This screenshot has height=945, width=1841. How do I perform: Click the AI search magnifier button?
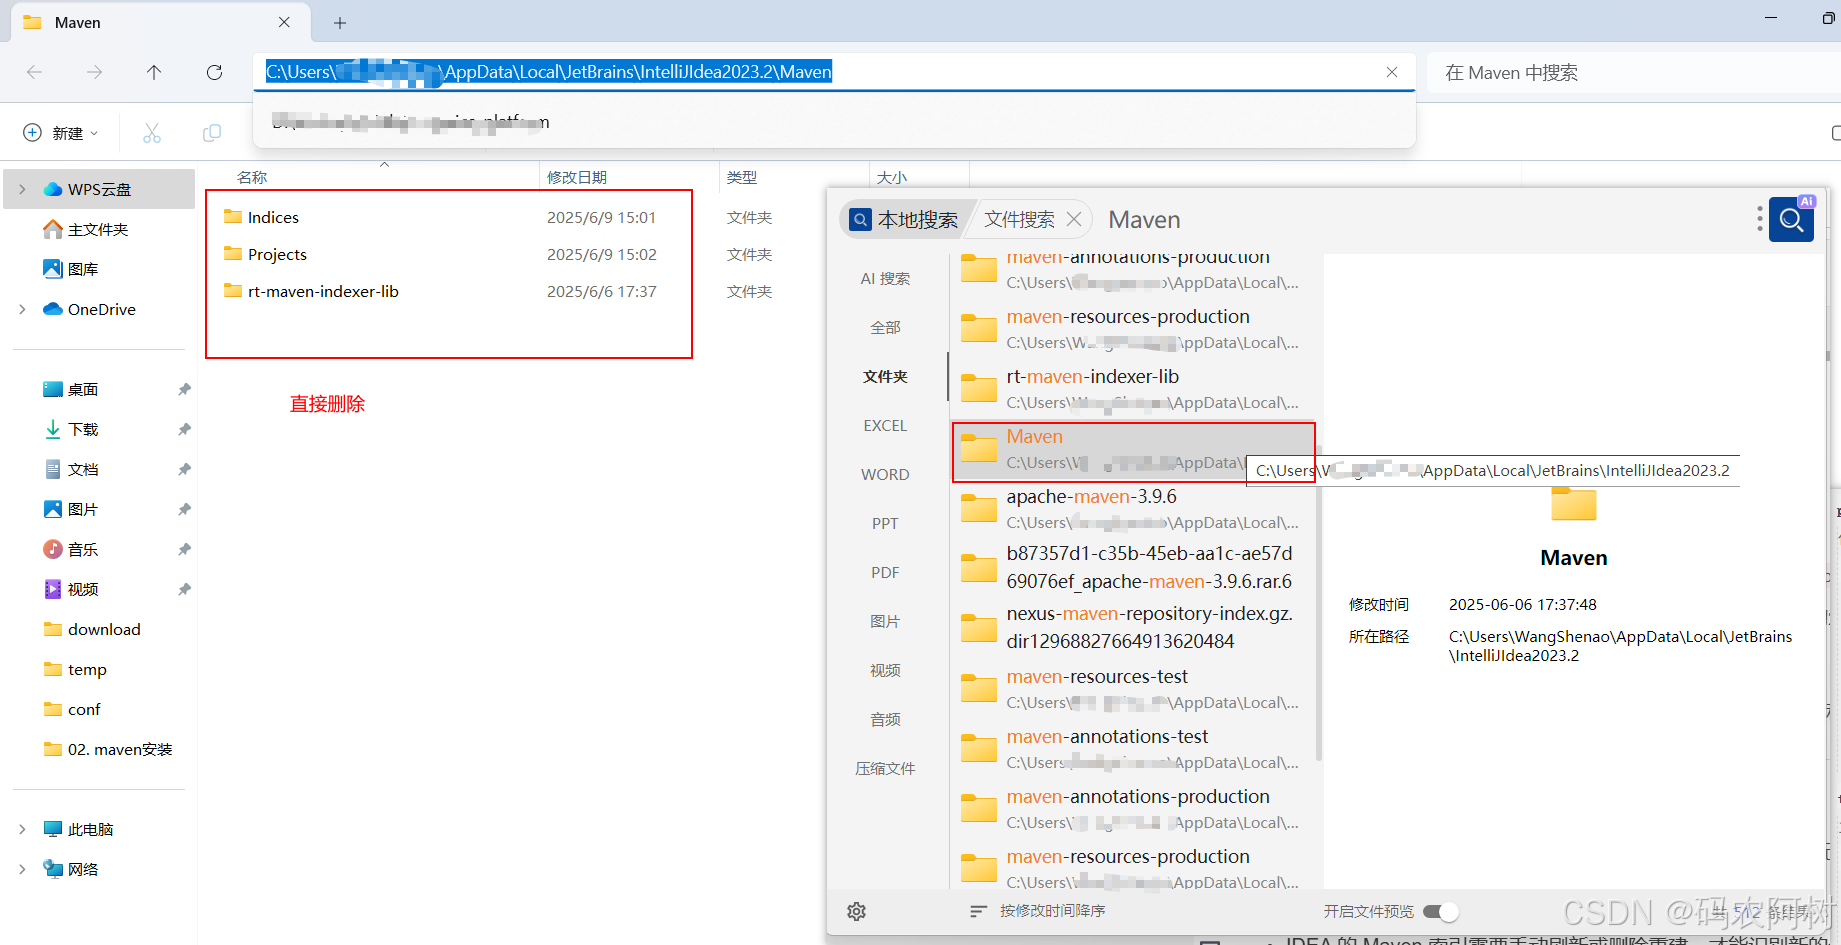pyautogui.click(x=1791, y=219)
